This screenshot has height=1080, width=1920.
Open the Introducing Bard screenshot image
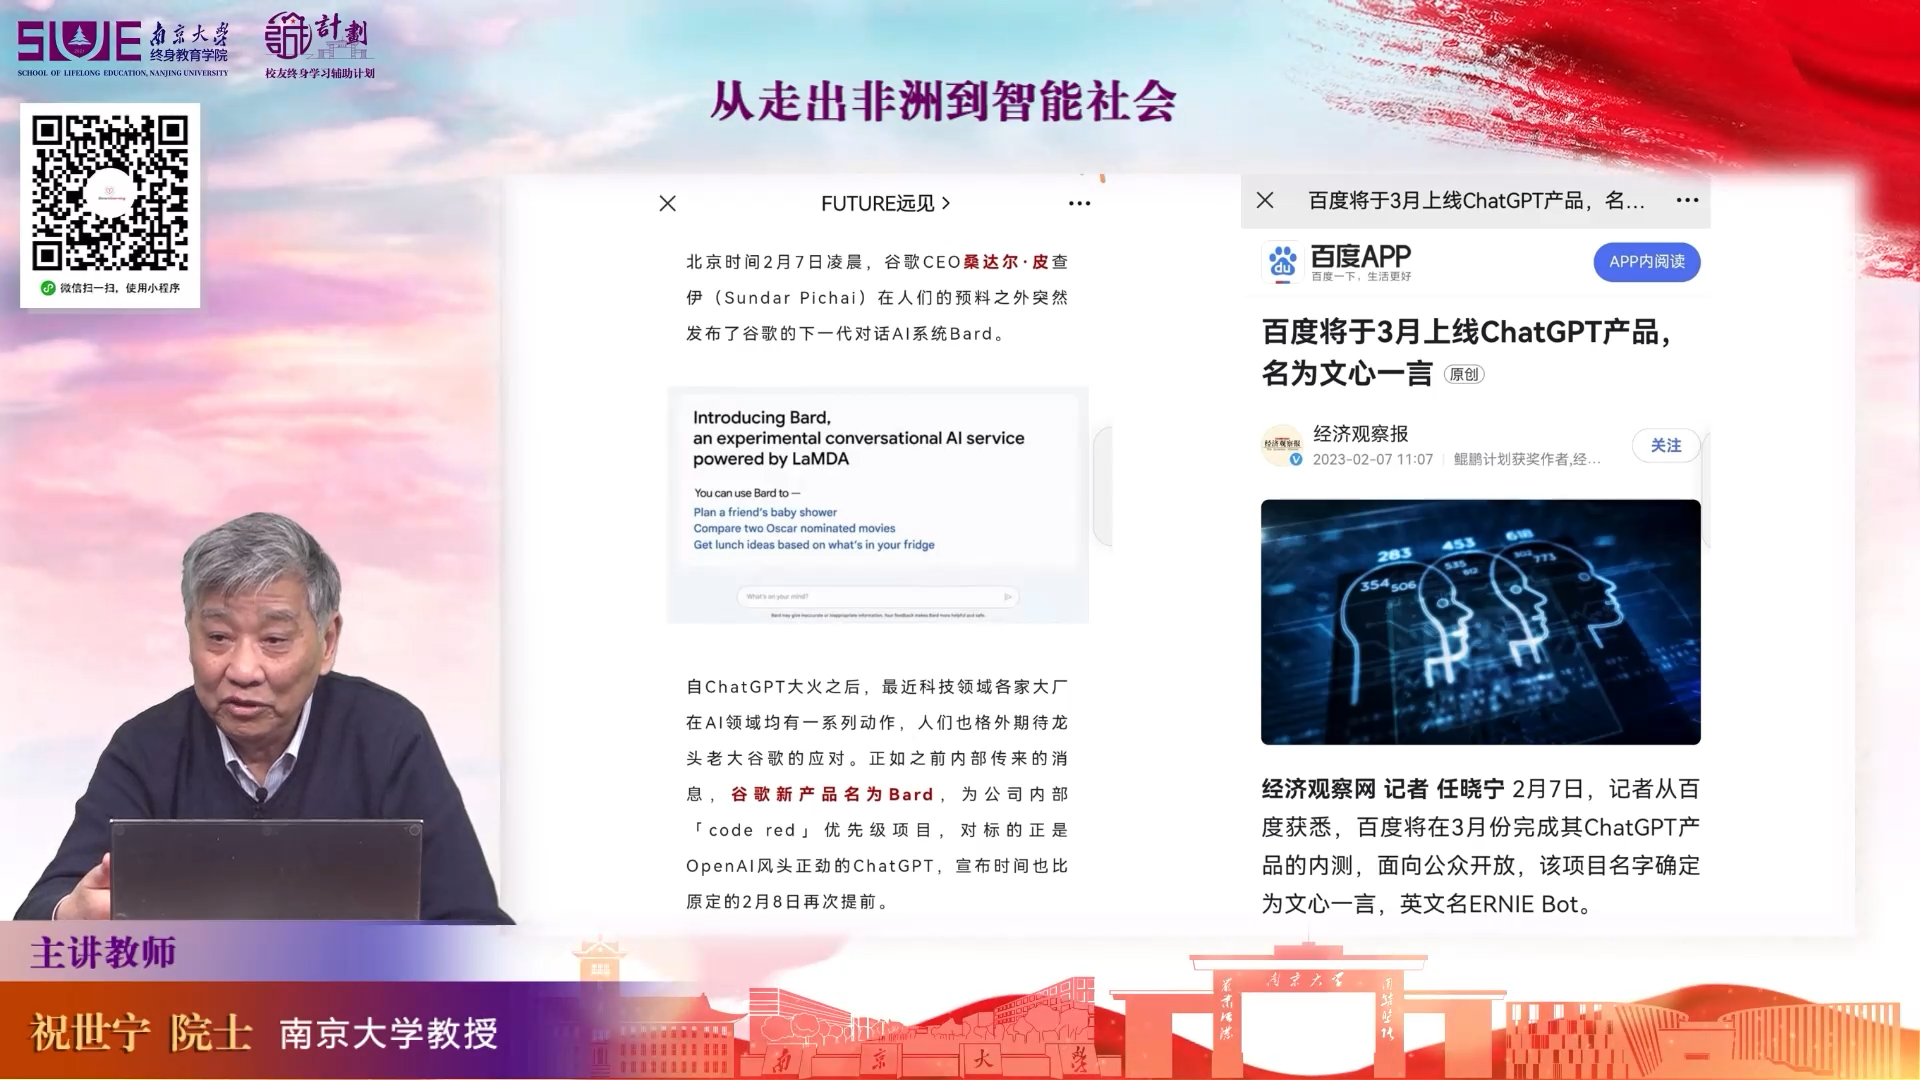[x=878, y=505]
